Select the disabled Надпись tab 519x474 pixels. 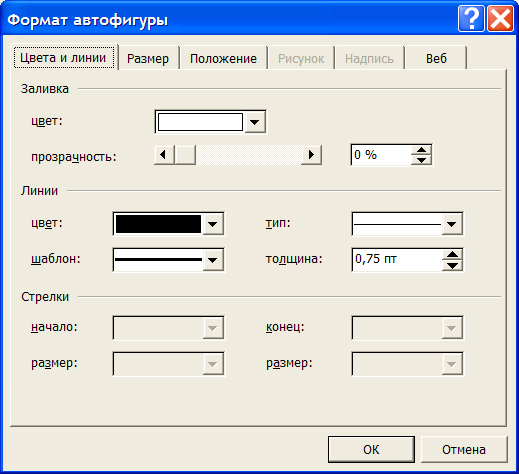click(x=369, y=59)
